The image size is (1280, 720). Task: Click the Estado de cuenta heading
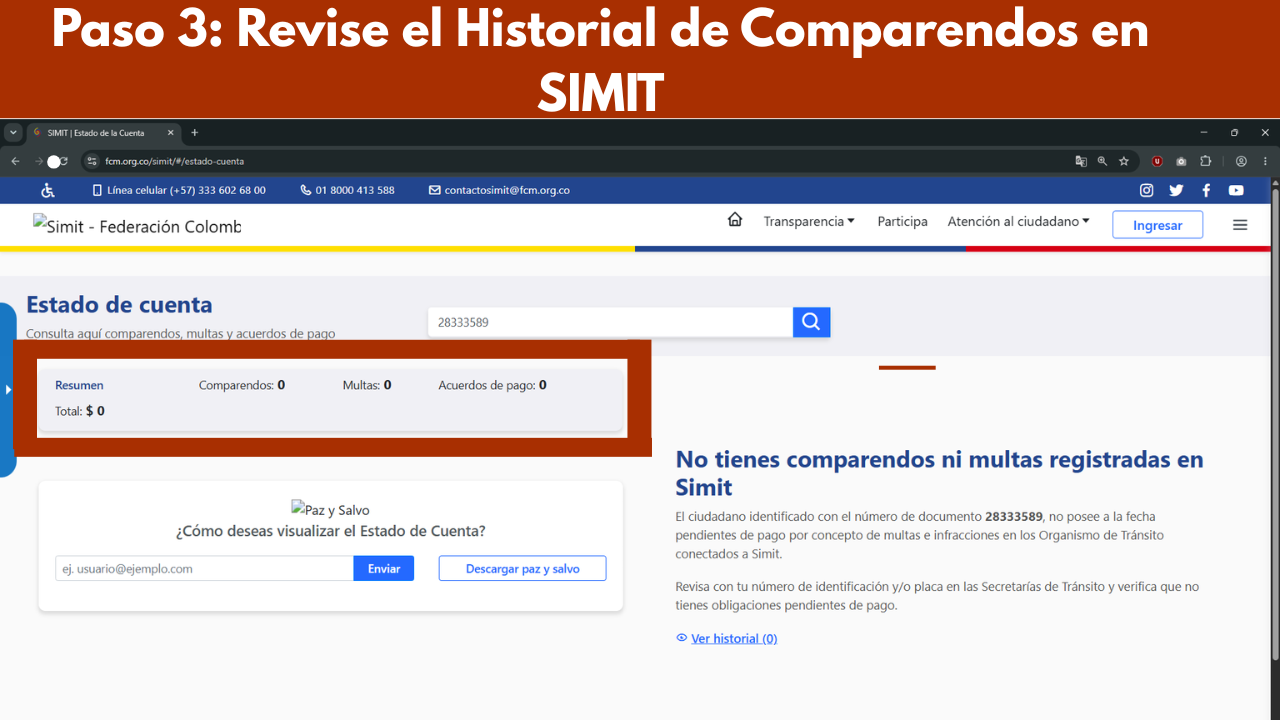pyautogui.click(x=119, y=304)
